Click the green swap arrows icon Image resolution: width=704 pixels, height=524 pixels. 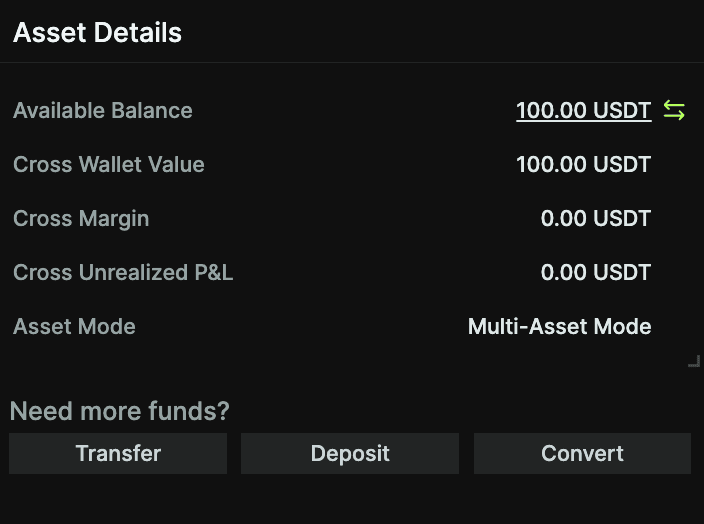(674, 110)
